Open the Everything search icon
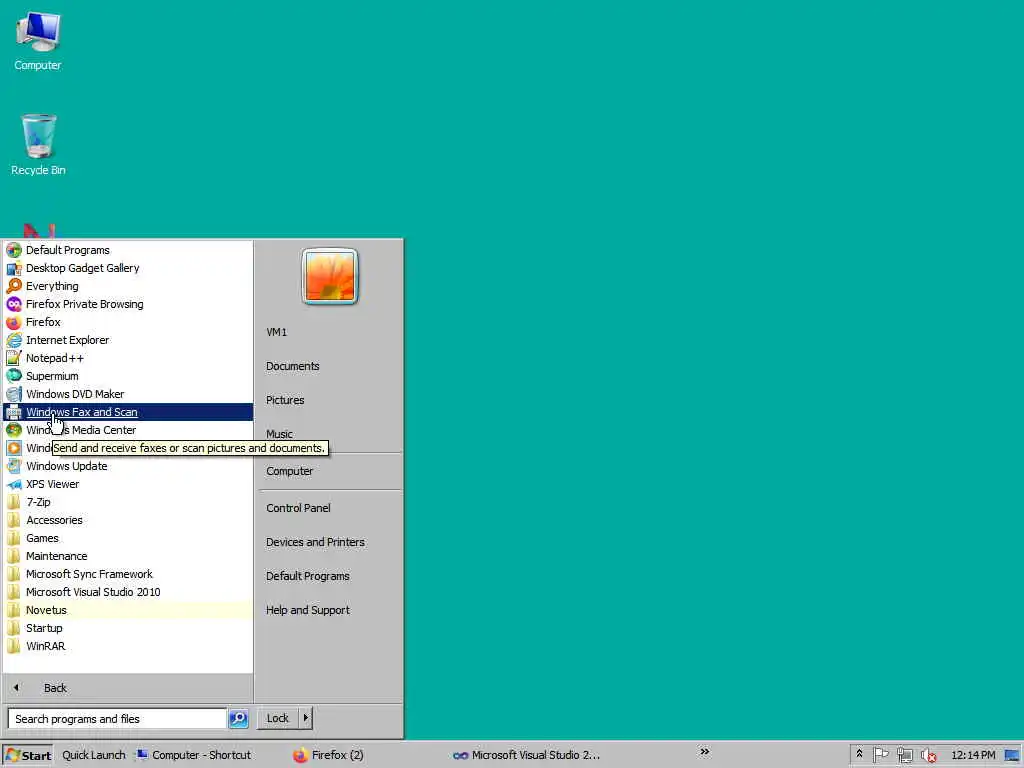The height and width of the screenshot is (768, 1024). (x=14, y=286)
